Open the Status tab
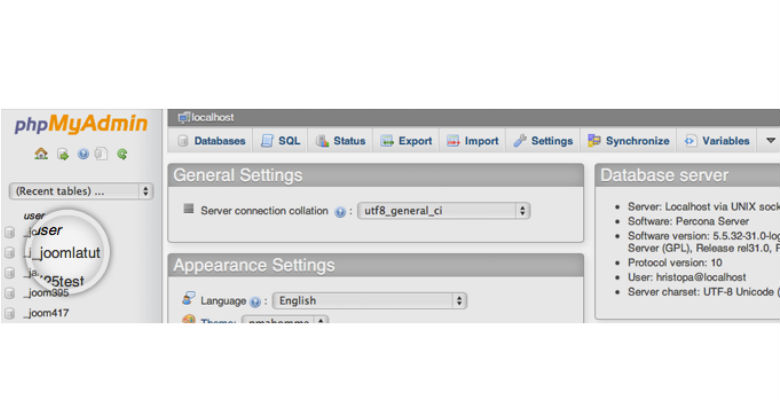The image size is (780, 400). point(341,141)
